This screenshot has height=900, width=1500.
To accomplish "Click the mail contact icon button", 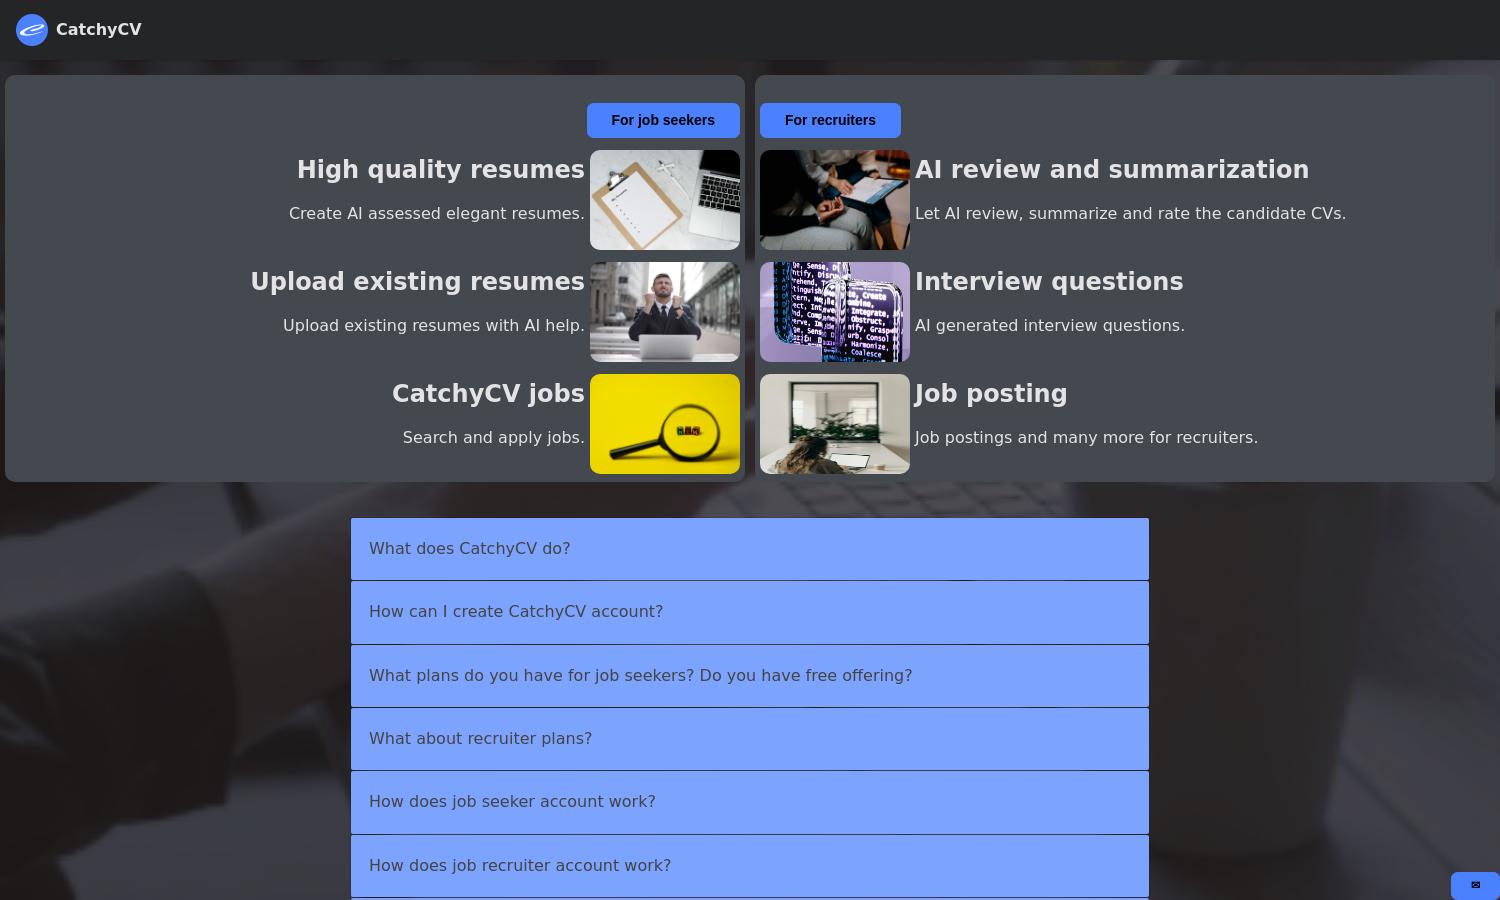I will 1475,885.
